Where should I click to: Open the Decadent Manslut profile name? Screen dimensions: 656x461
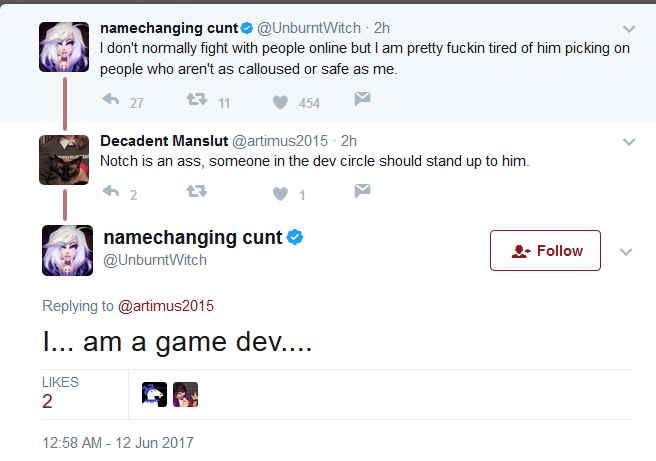point(164,141)
